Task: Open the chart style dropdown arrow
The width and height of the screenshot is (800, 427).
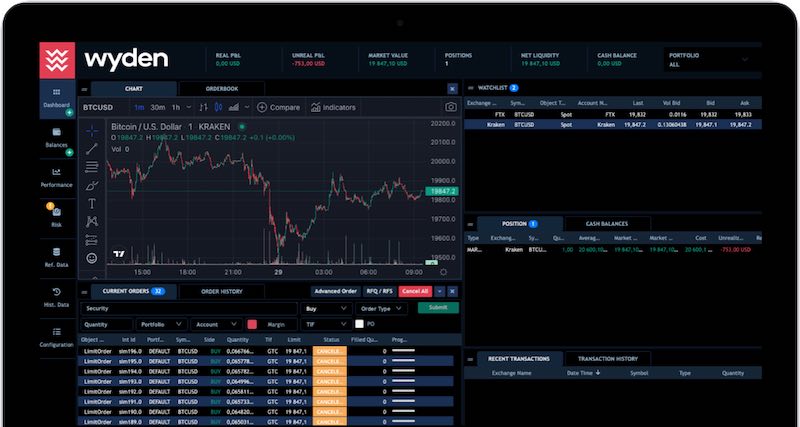Action: tap(247, 107)
